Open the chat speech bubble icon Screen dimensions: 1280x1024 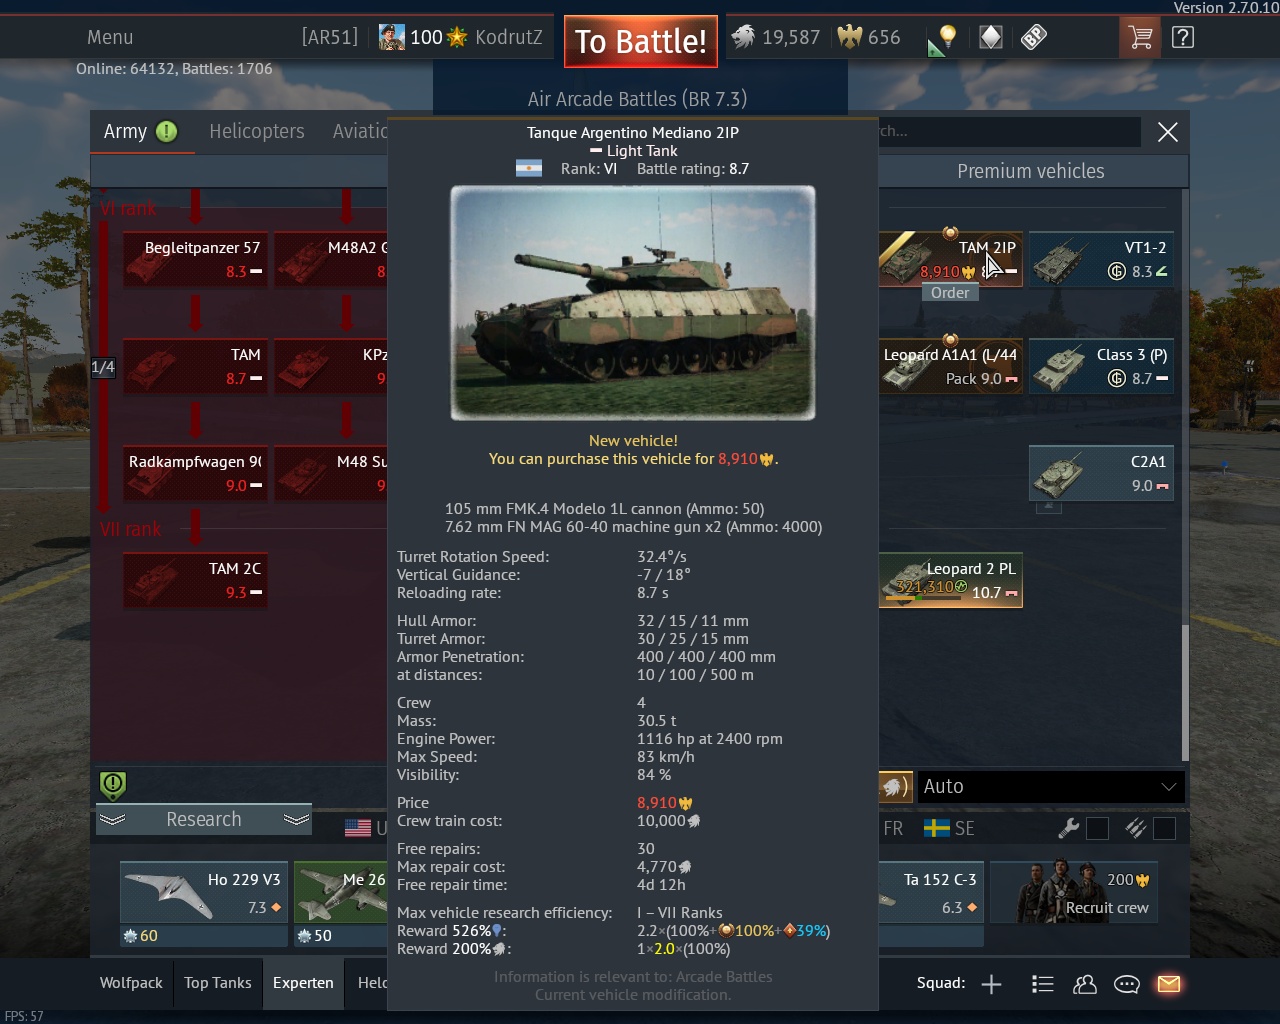click(x=1126, y=984)
